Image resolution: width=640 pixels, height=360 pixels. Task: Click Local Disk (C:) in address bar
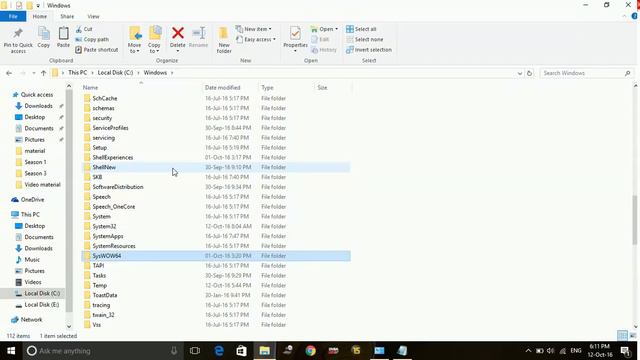115,72
